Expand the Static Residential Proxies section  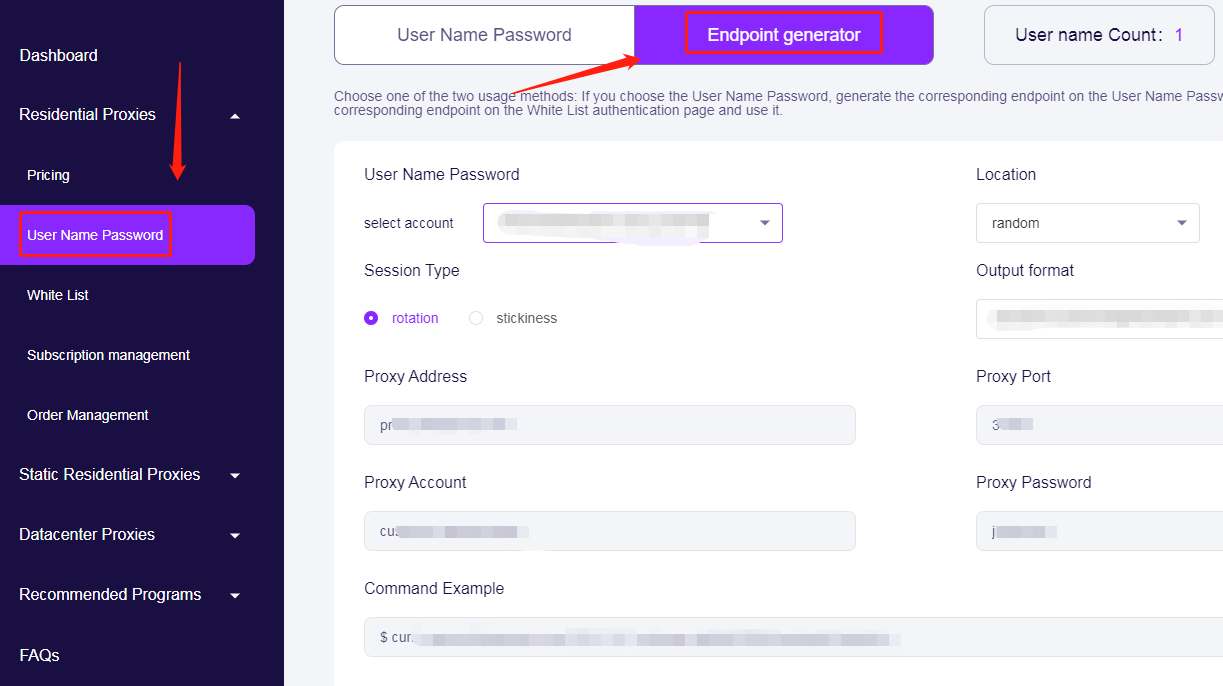point(235,475)
